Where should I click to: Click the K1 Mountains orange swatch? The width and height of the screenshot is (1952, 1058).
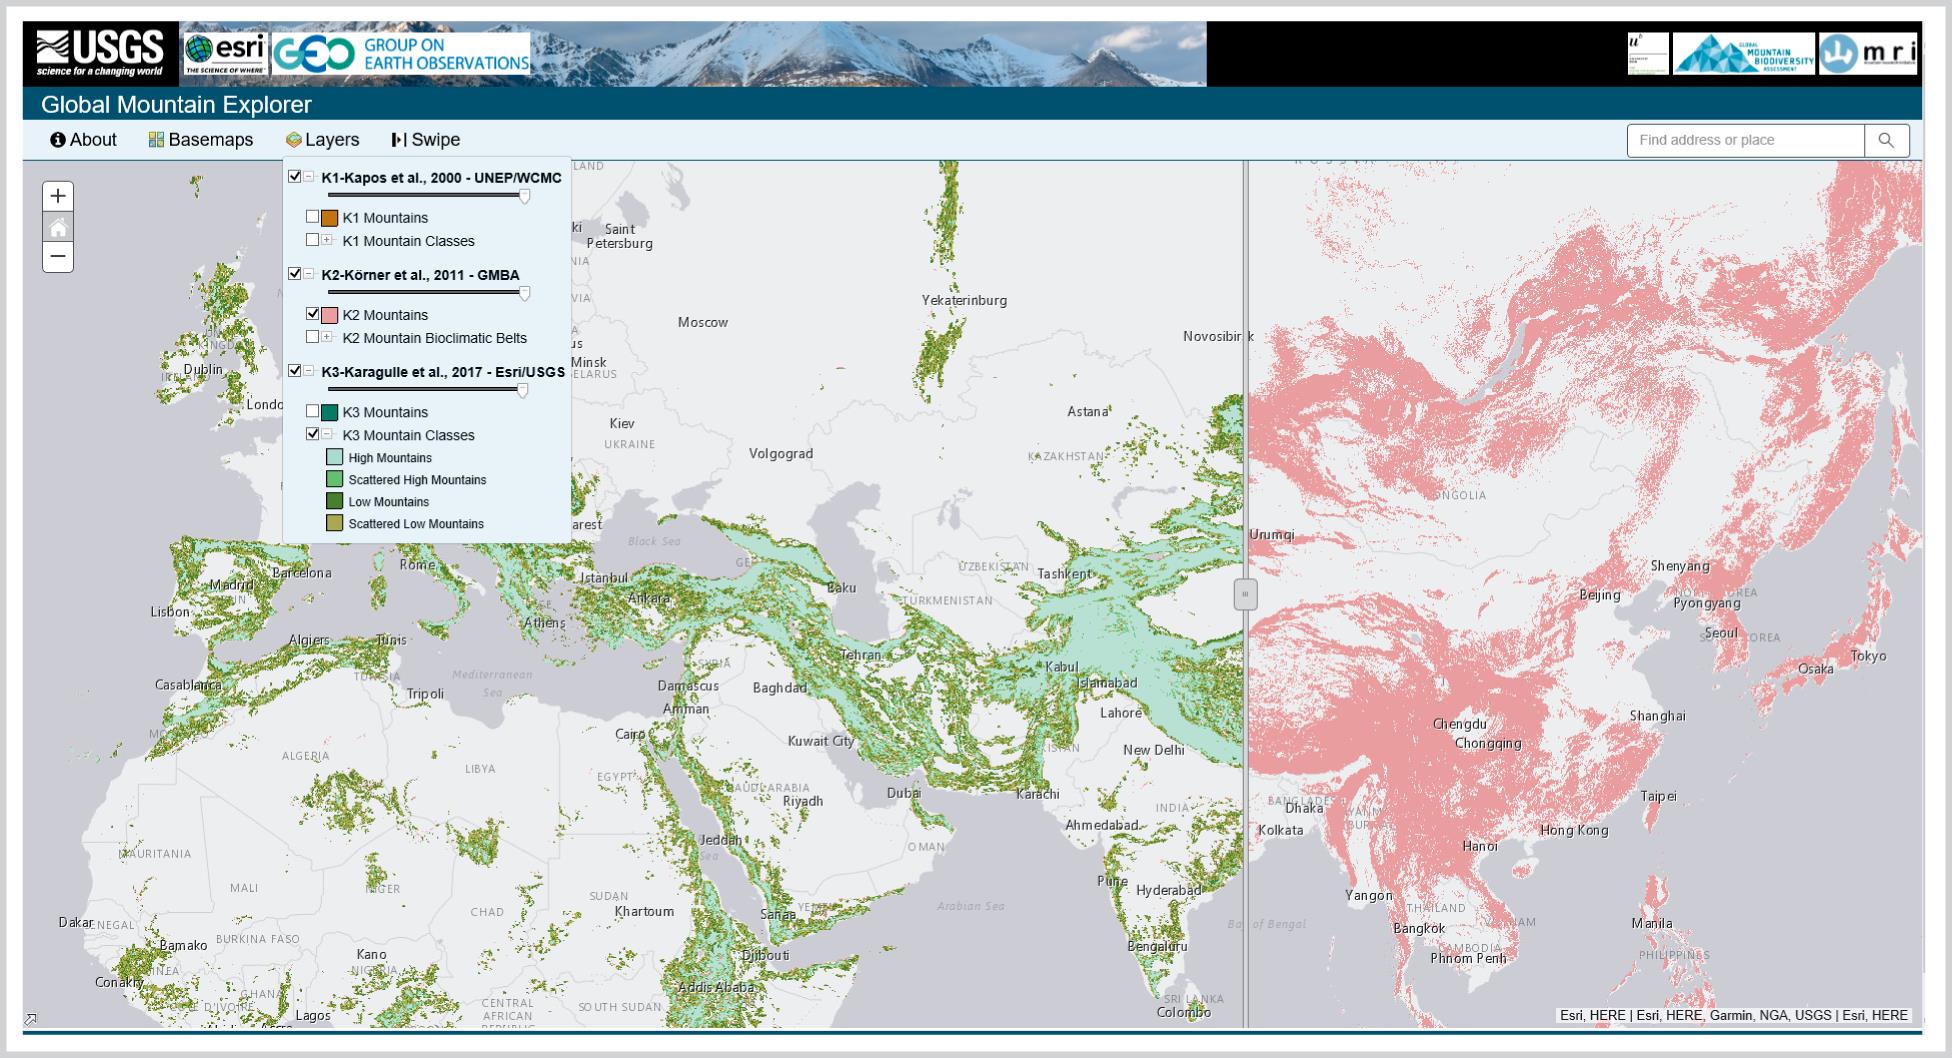pos(329,218)
